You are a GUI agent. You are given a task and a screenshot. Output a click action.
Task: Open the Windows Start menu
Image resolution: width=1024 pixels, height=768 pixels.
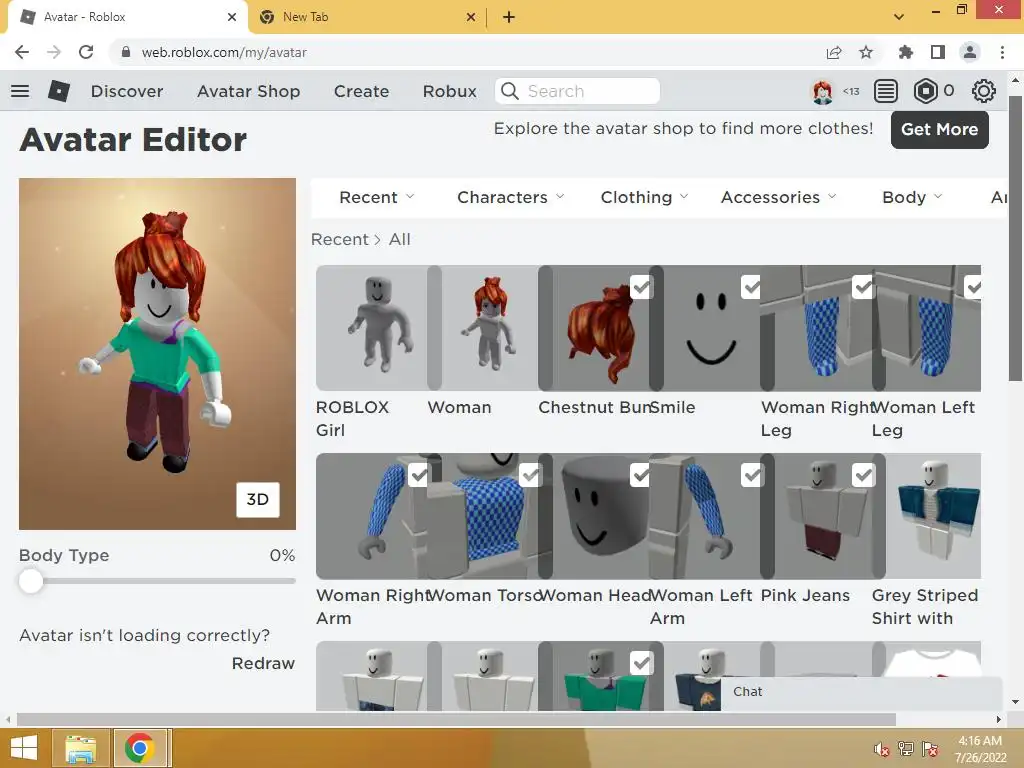coord(24,748)
